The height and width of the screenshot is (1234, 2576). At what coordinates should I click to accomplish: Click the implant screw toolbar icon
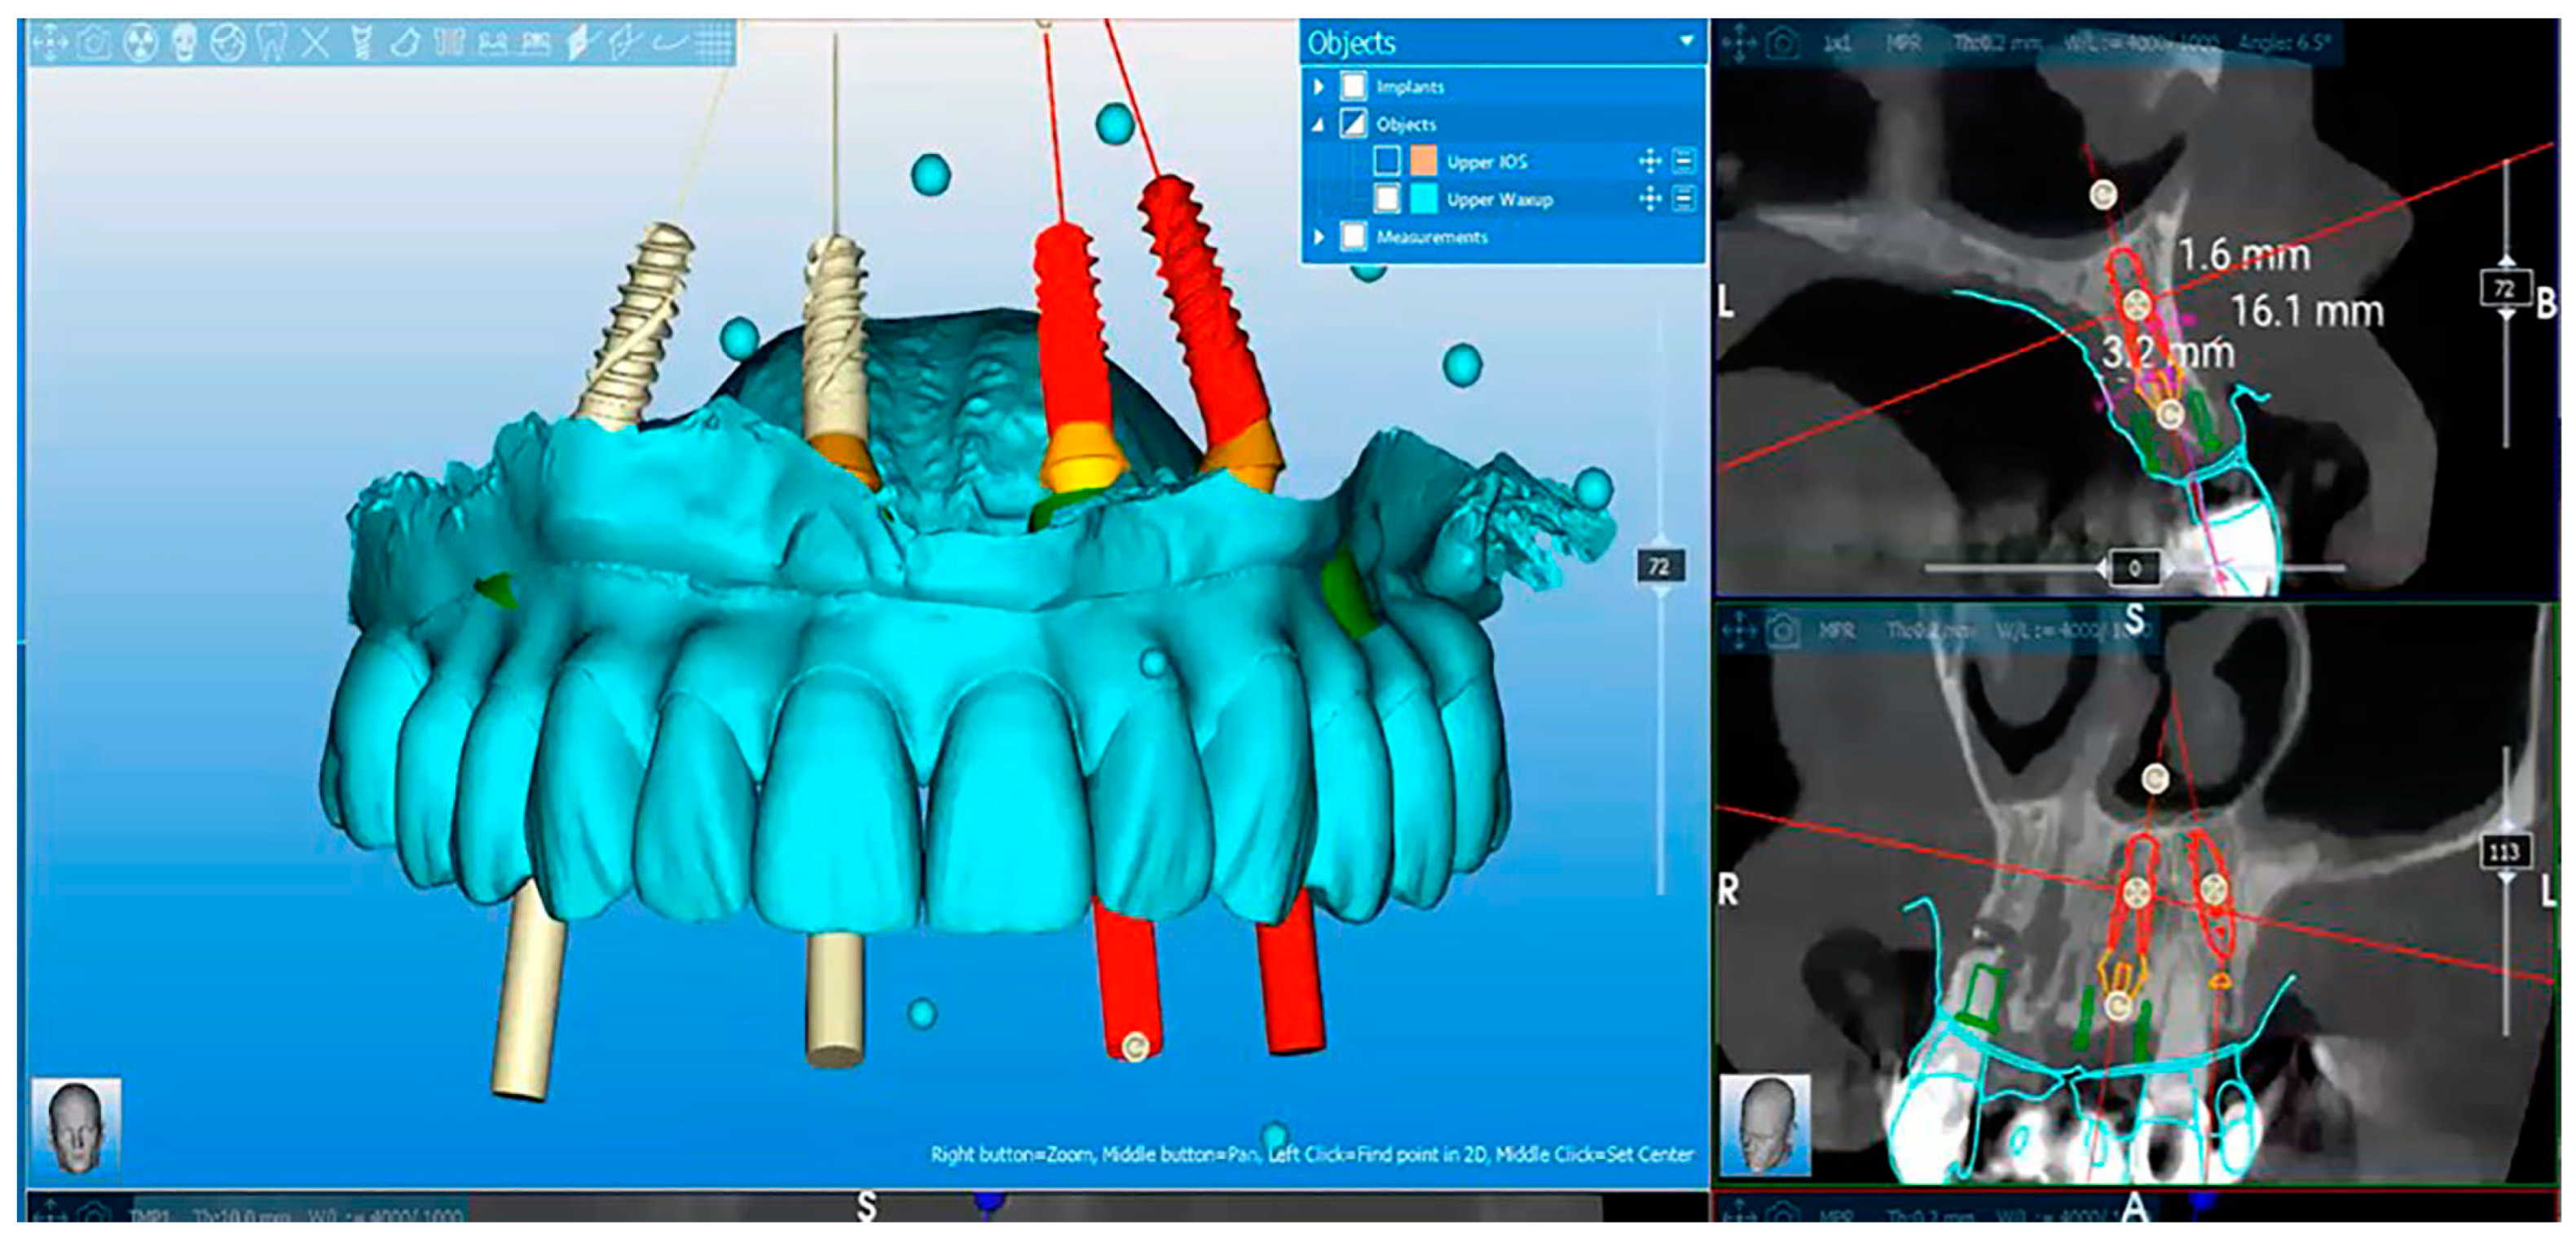click(361, 43)
